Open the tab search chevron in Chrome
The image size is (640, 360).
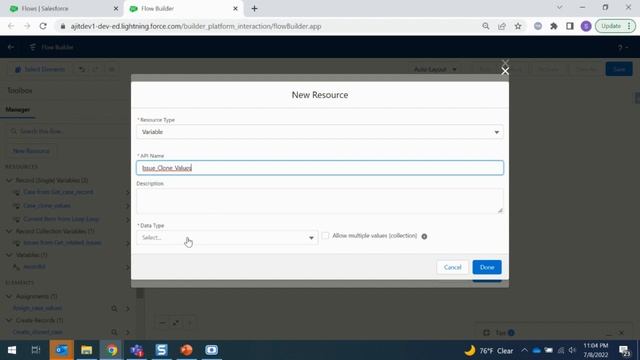[560, 8]
